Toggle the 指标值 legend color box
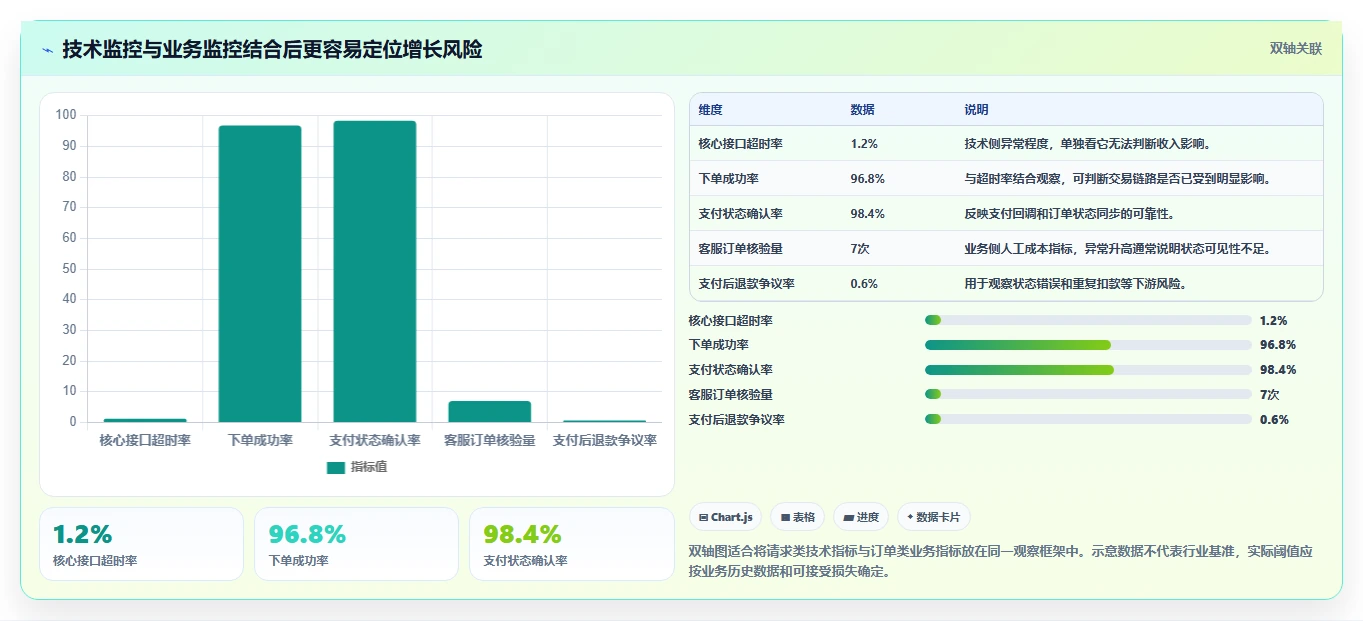The width and height of the screenshot is (1363, 621). [x=336, y=467]
